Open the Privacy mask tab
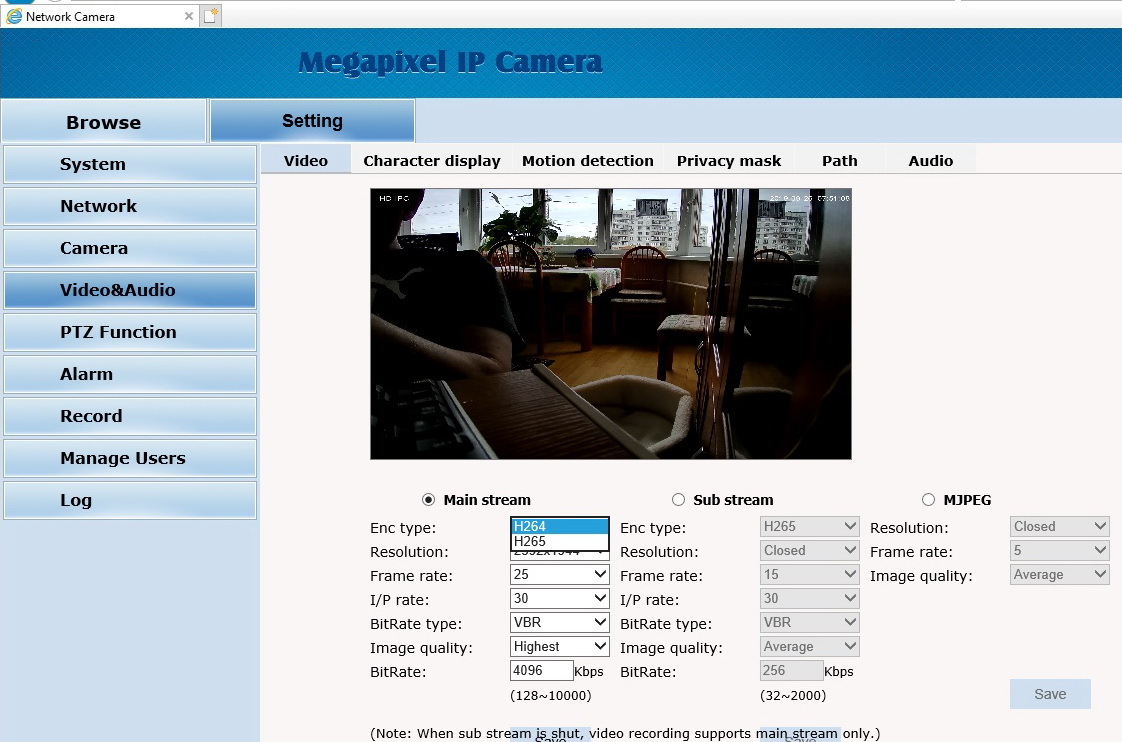The width and height of the screenshot is (1122, 742). [728, 160]
